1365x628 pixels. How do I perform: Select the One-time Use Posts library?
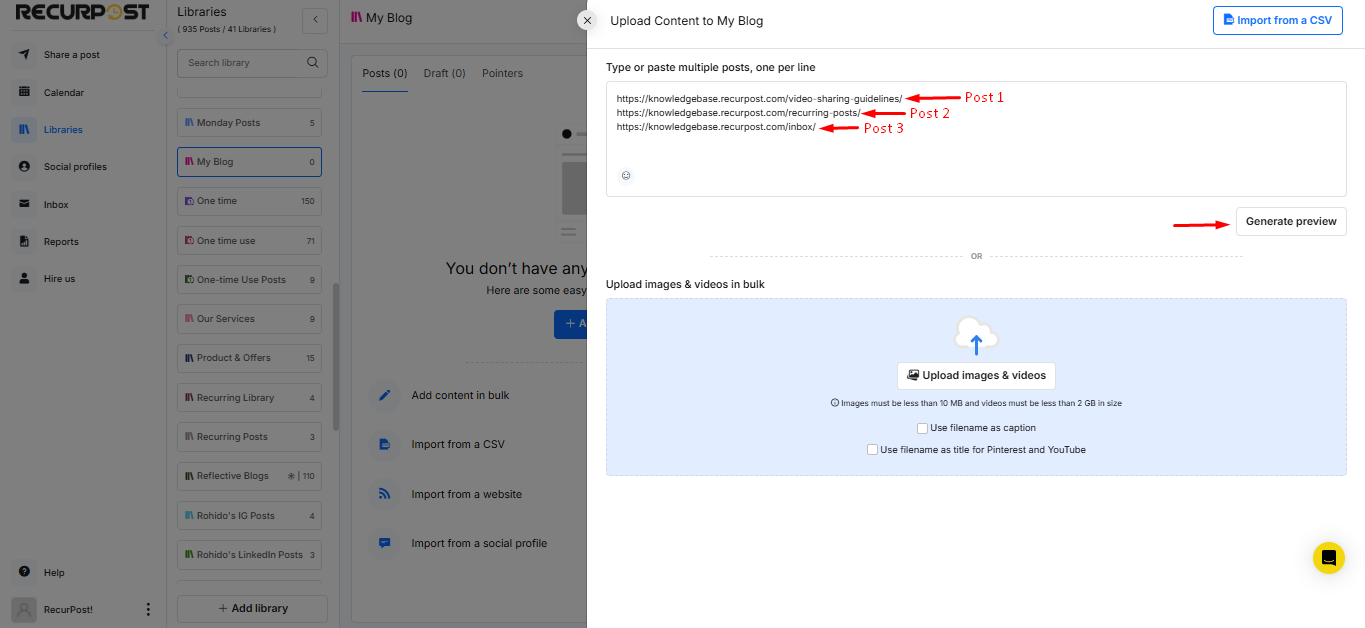click(x=249, y=280)
